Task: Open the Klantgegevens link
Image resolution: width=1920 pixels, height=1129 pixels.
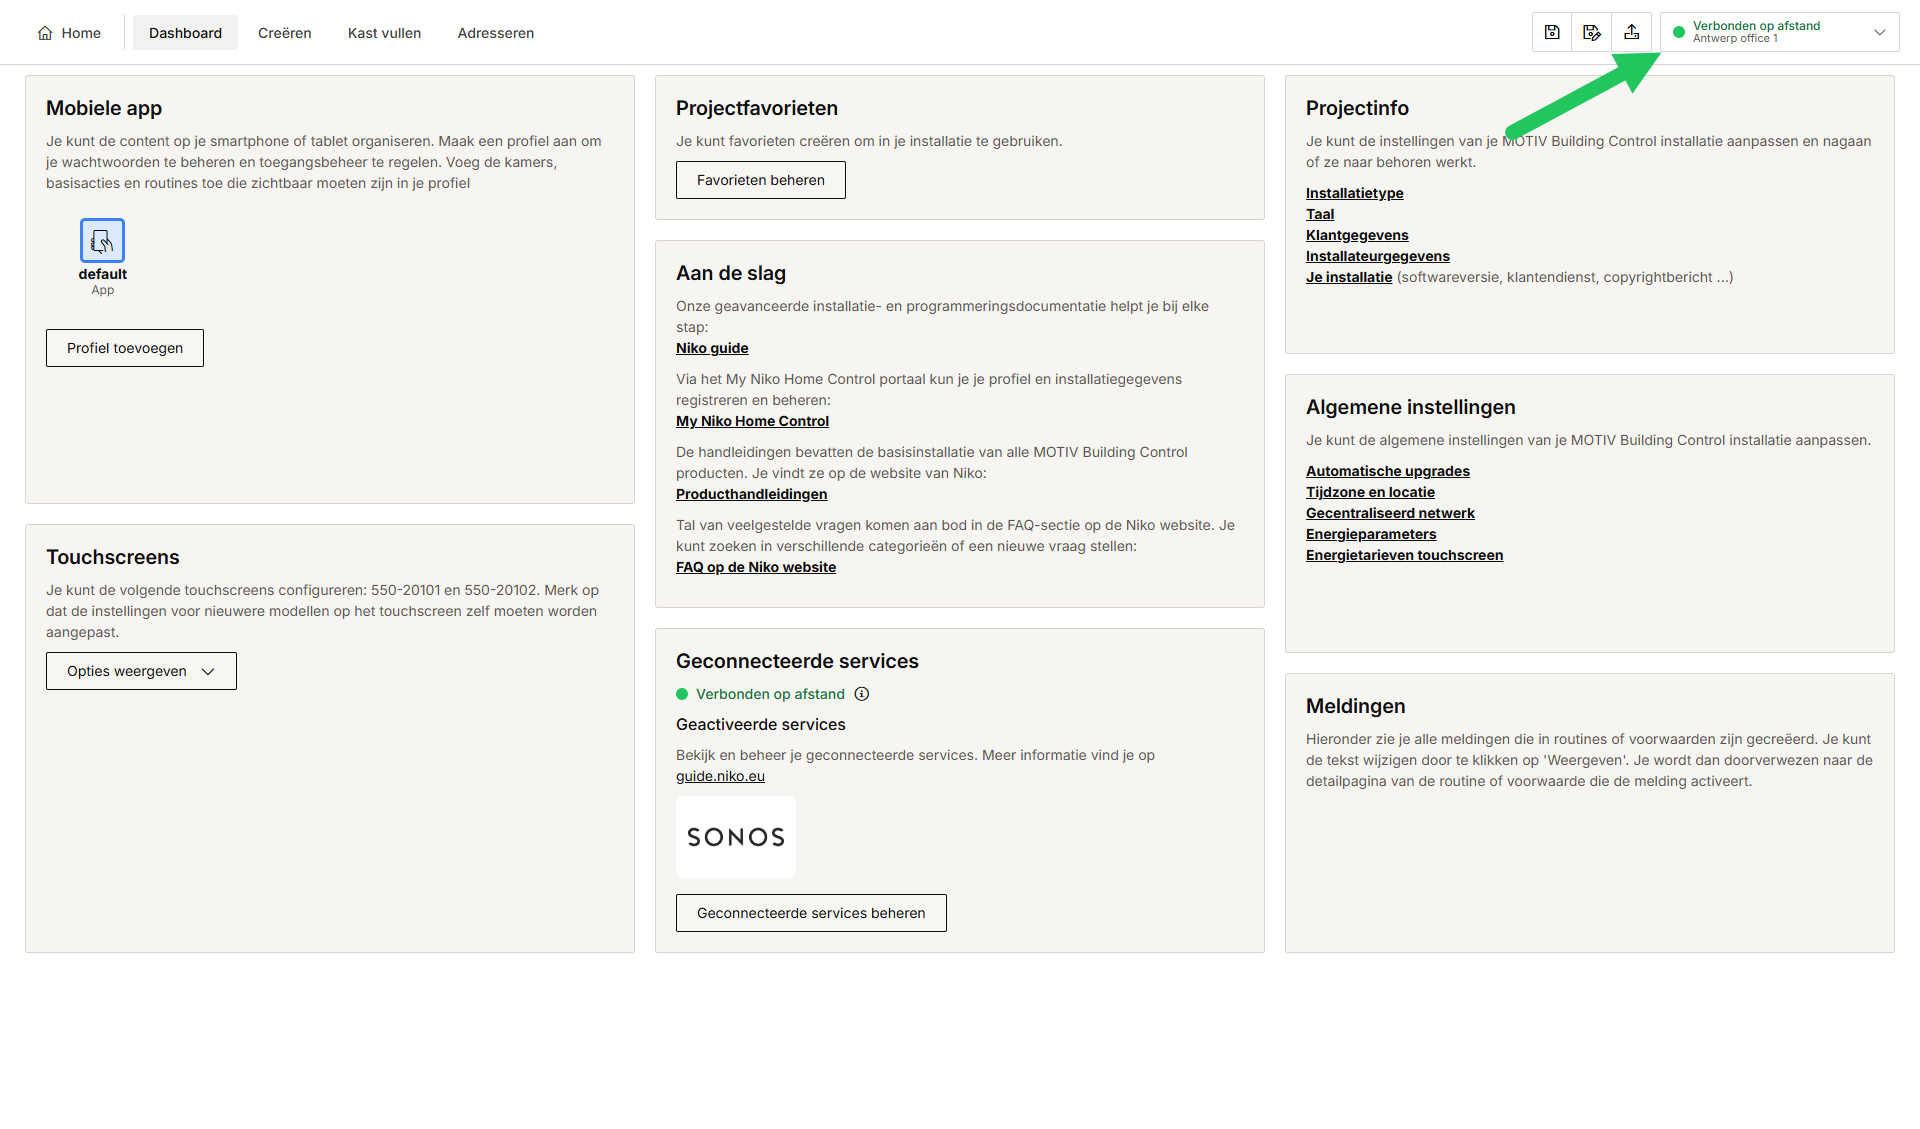Action: click(x=1357, y=235)
